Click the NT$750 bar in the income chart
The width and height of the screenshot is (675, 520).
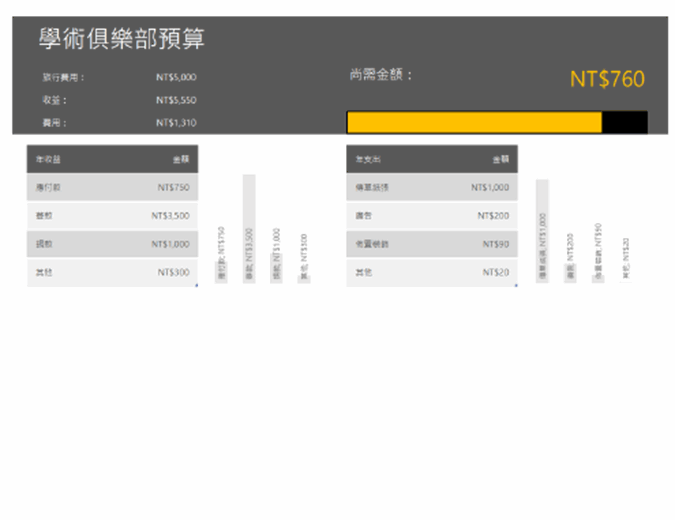(x=221, y=268)
